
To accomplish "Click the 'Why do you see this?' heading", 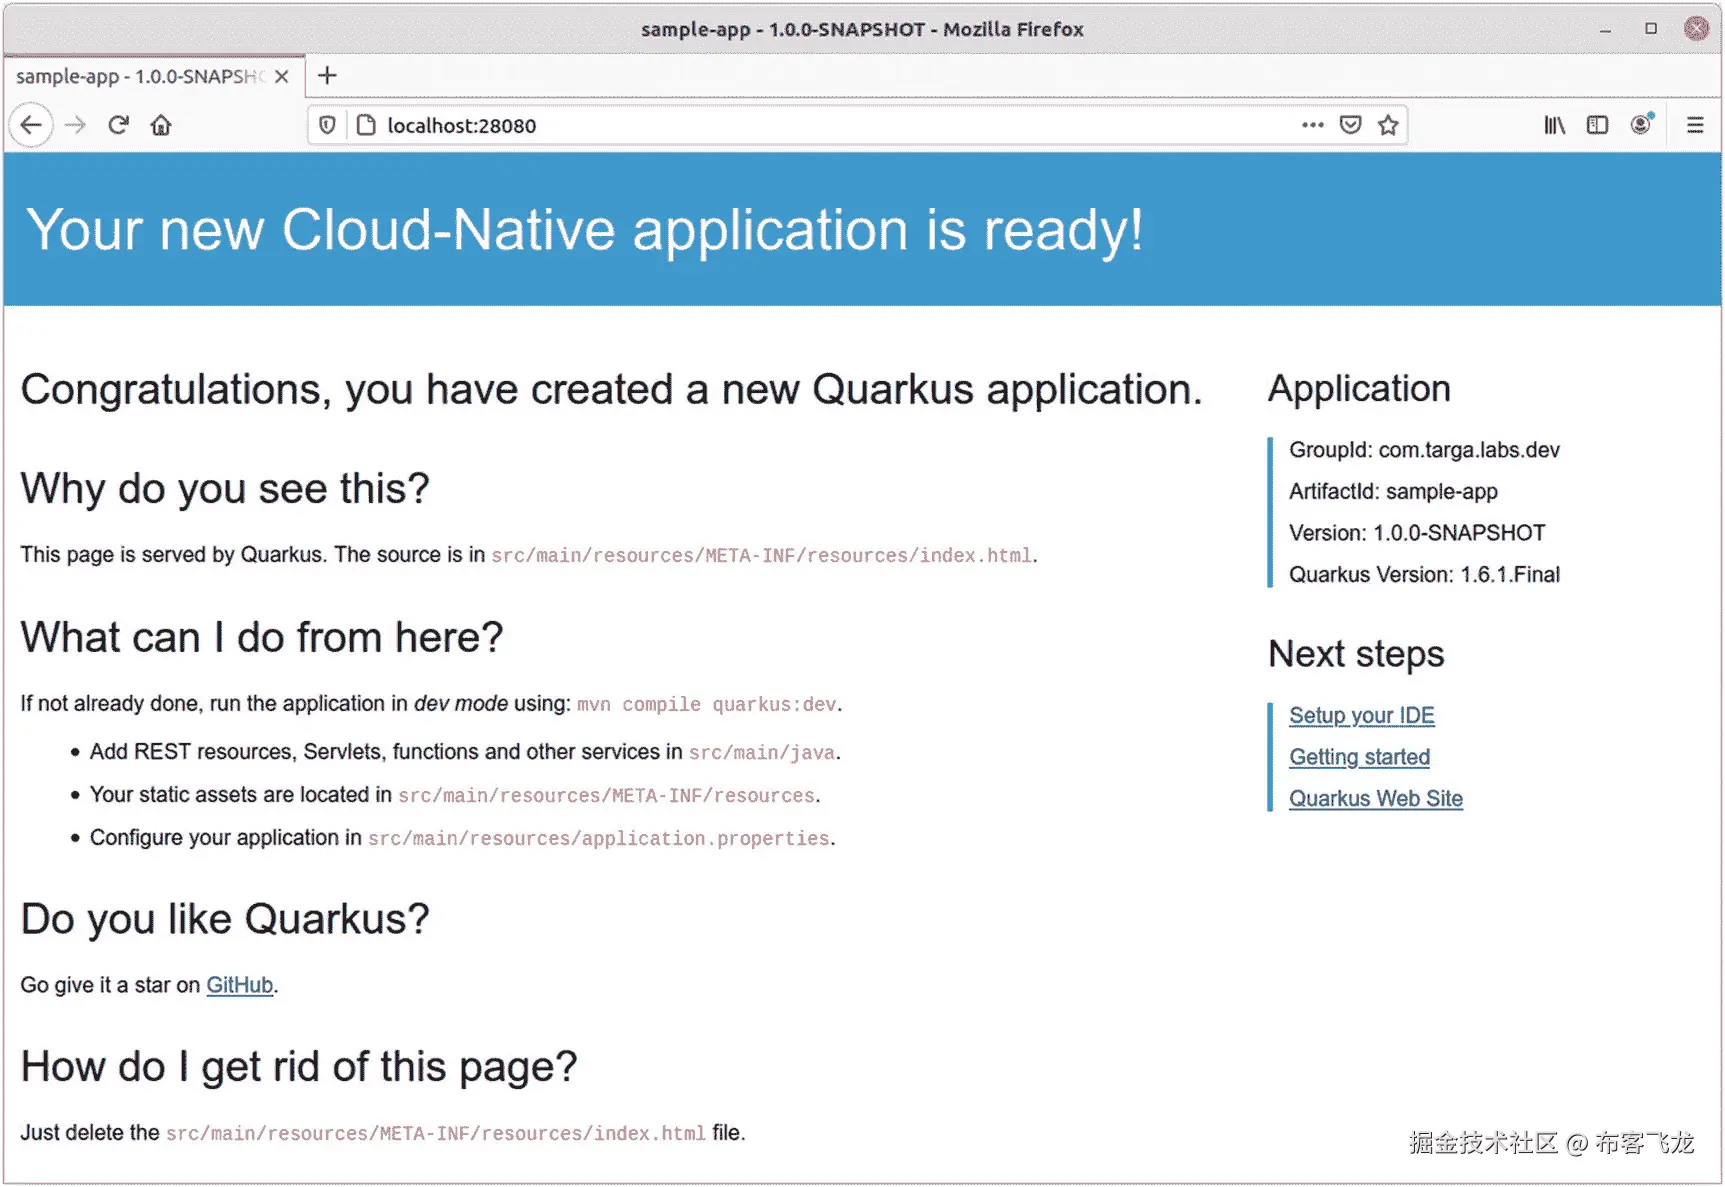I will pyautogui.click(x=225, y=489).
